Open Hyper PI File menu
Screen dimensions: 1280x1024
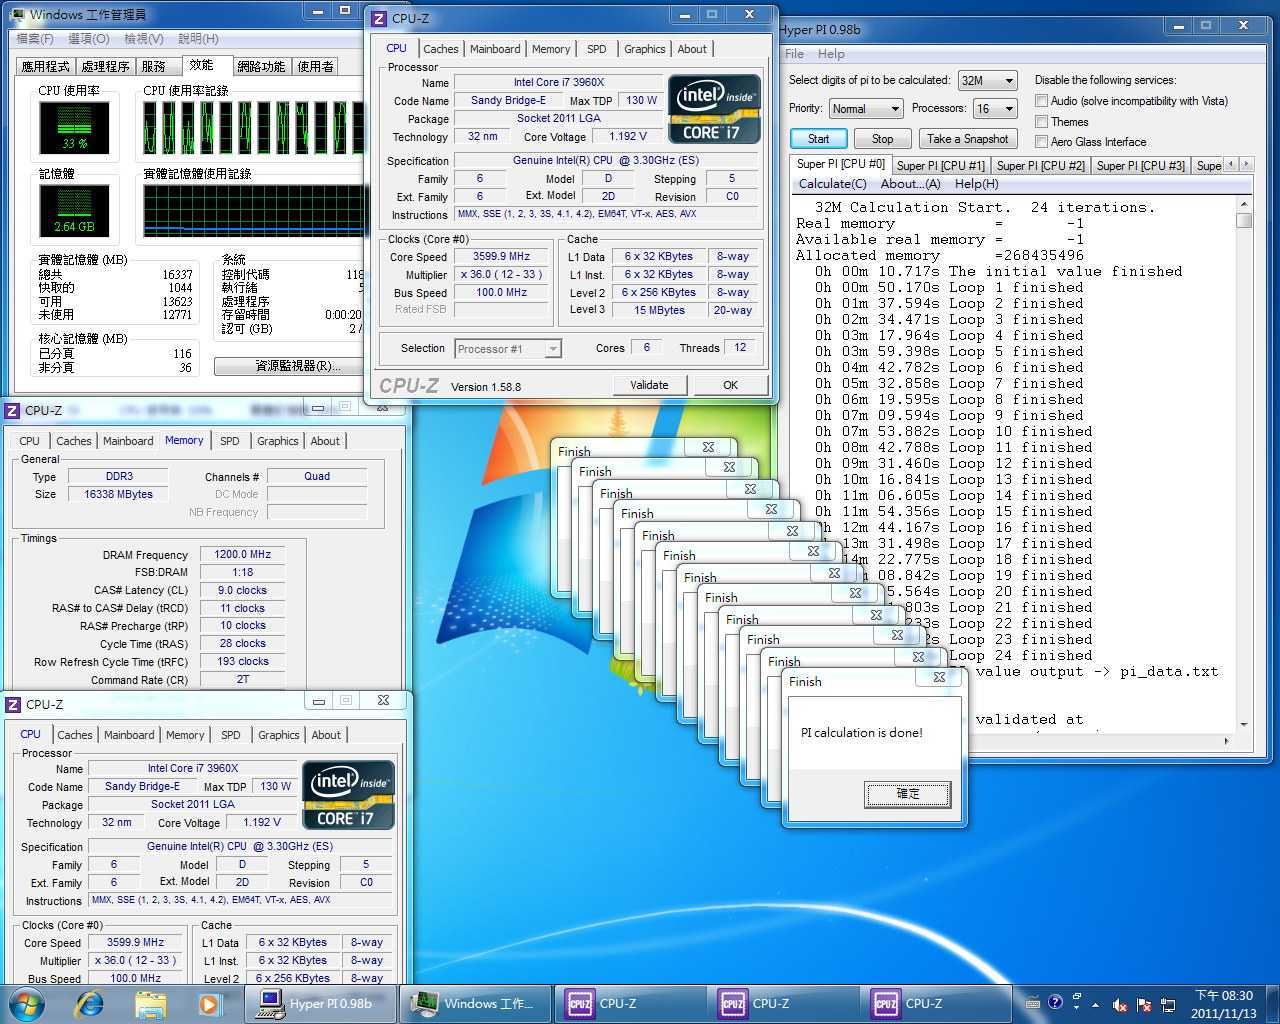click(794, 54)
